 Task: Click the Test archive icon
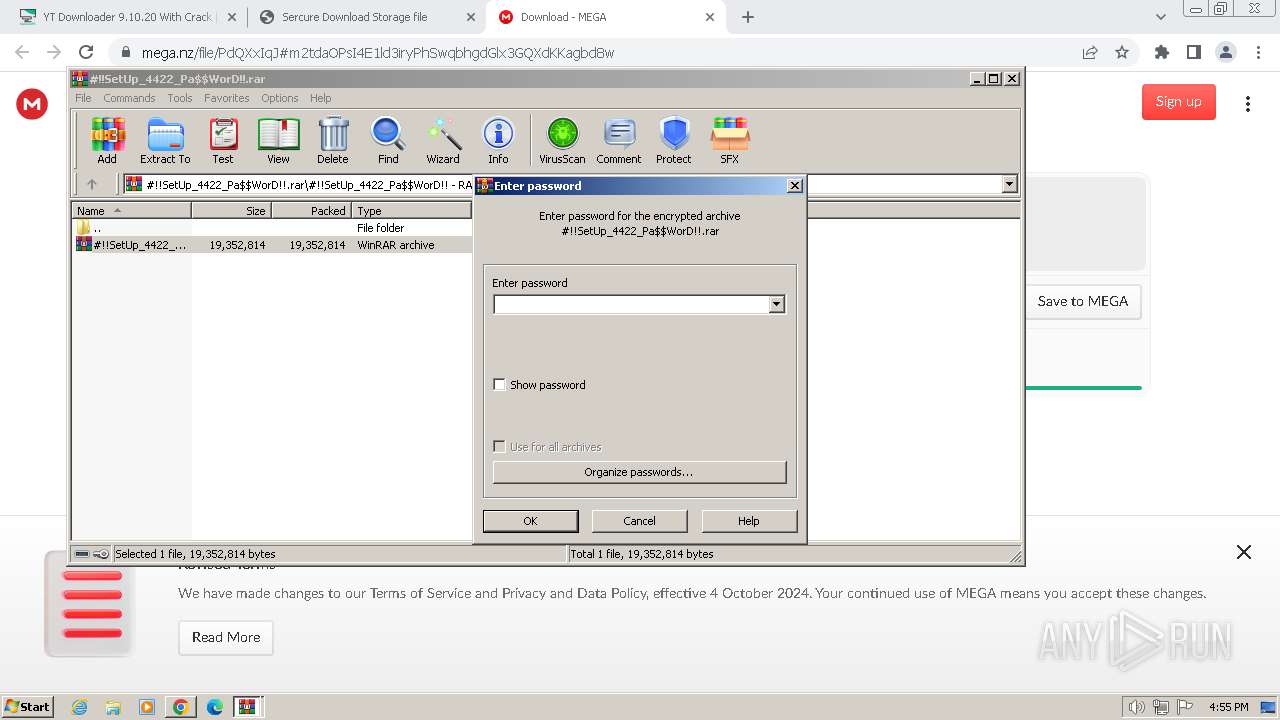(x=223, y=140)
